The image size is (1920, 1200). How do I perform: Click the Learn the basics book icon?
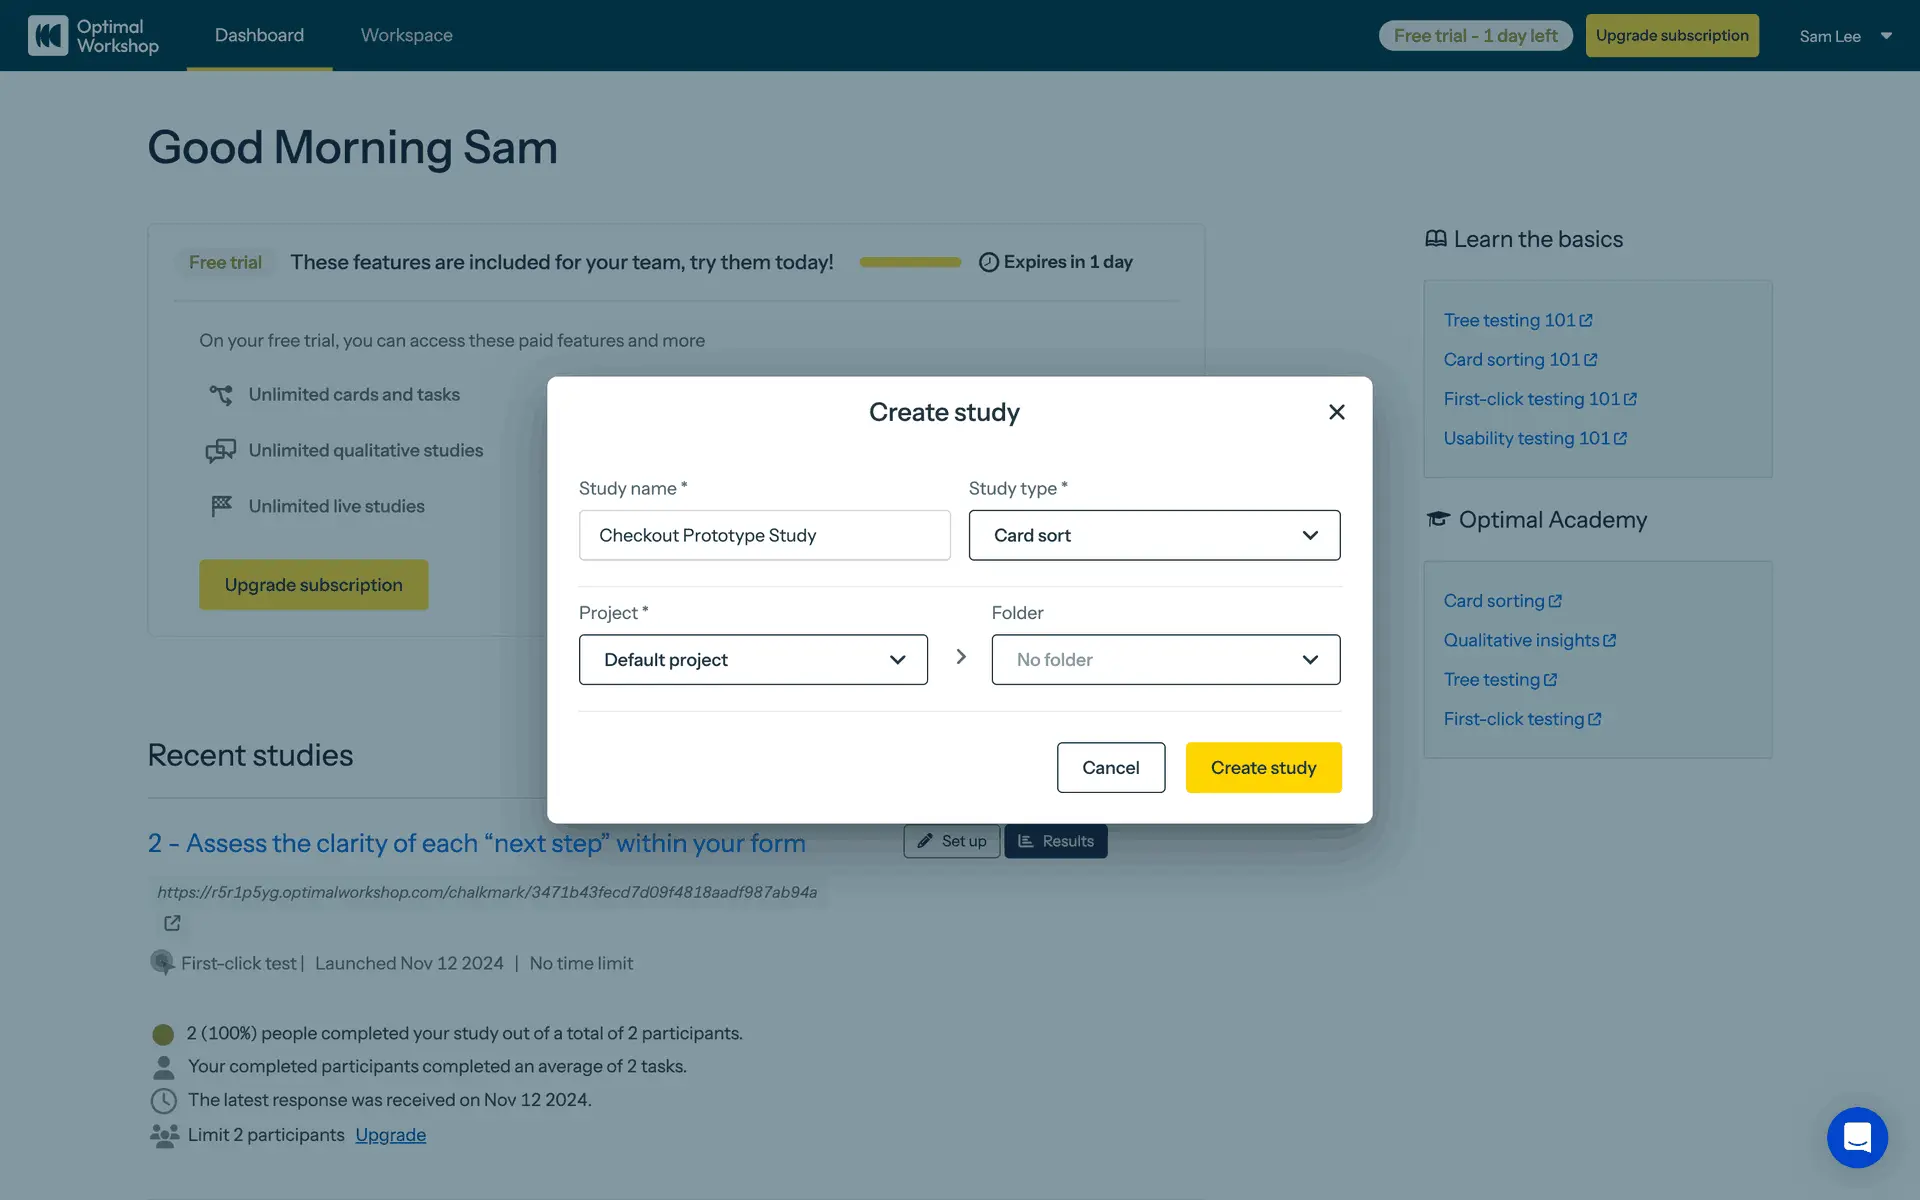1435,239
